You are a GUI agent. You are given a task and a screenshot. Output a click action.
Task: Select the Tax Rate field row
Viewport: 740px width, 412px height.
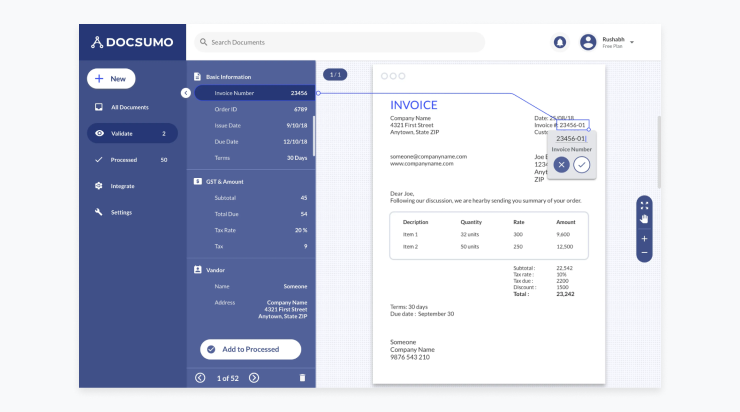(255, 230)
